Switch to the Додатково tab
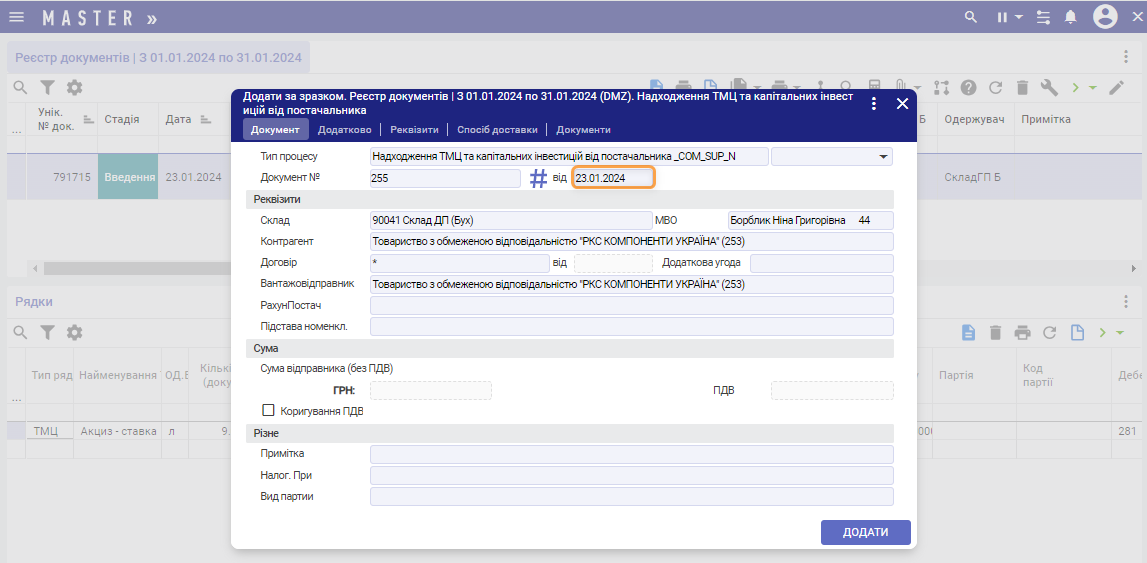1147x563 pixels. coord(344,130)
